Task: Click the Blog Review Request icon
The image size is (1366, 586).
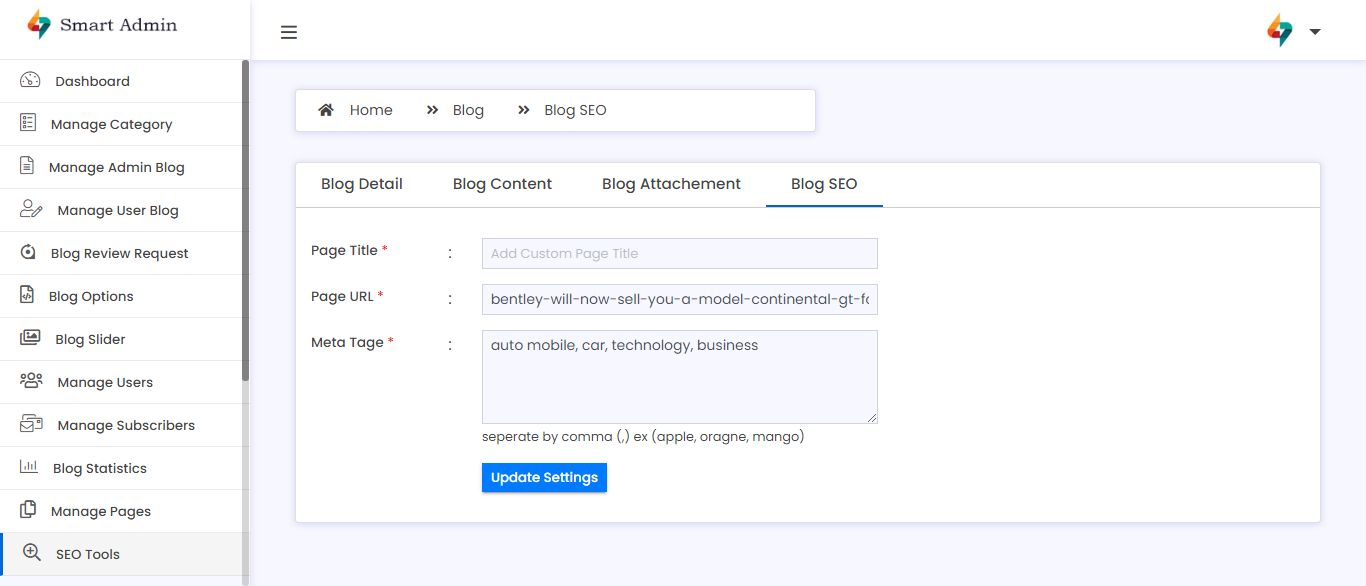Action: click(28, 253)
